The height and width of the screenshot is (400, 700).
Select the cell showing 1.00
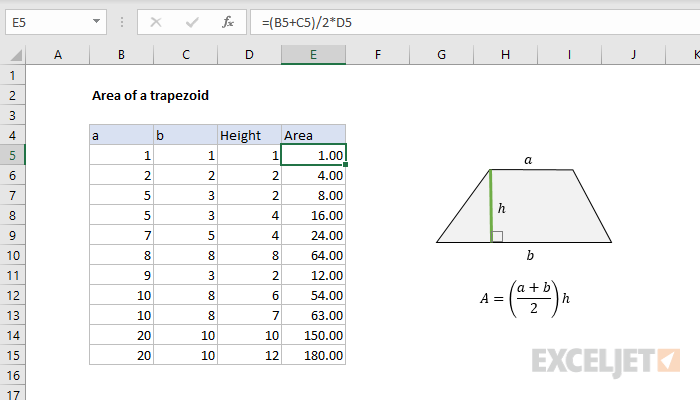(x=313, y=155)
